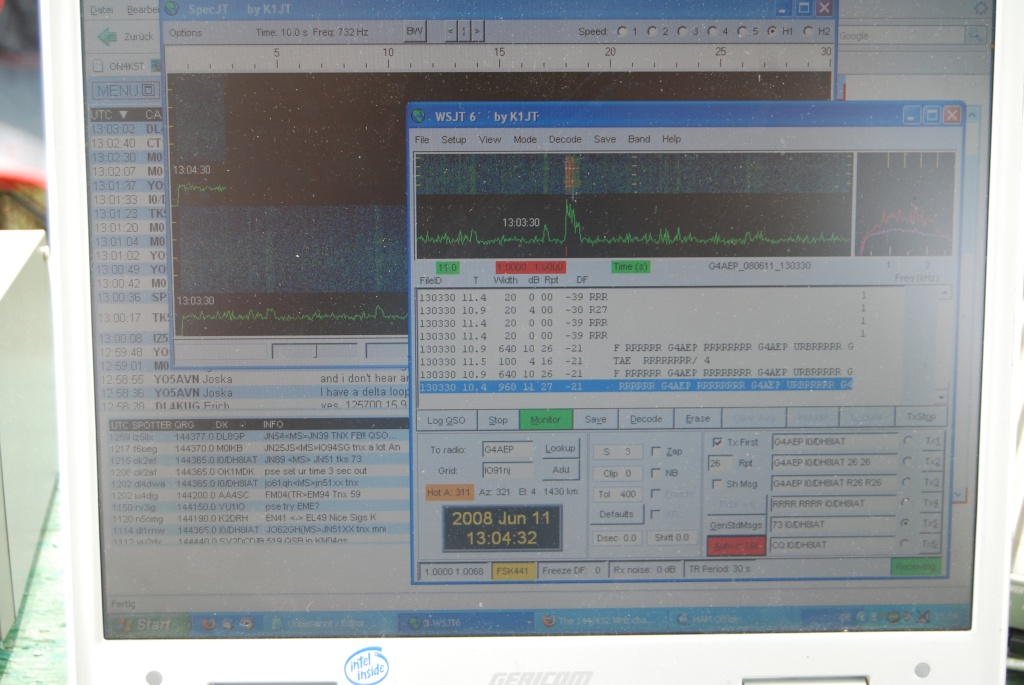Select highlighted decode line 130330 10.4 960
Image resolution: width=1024 pixels, height=685 pixels.
(635, 387)
